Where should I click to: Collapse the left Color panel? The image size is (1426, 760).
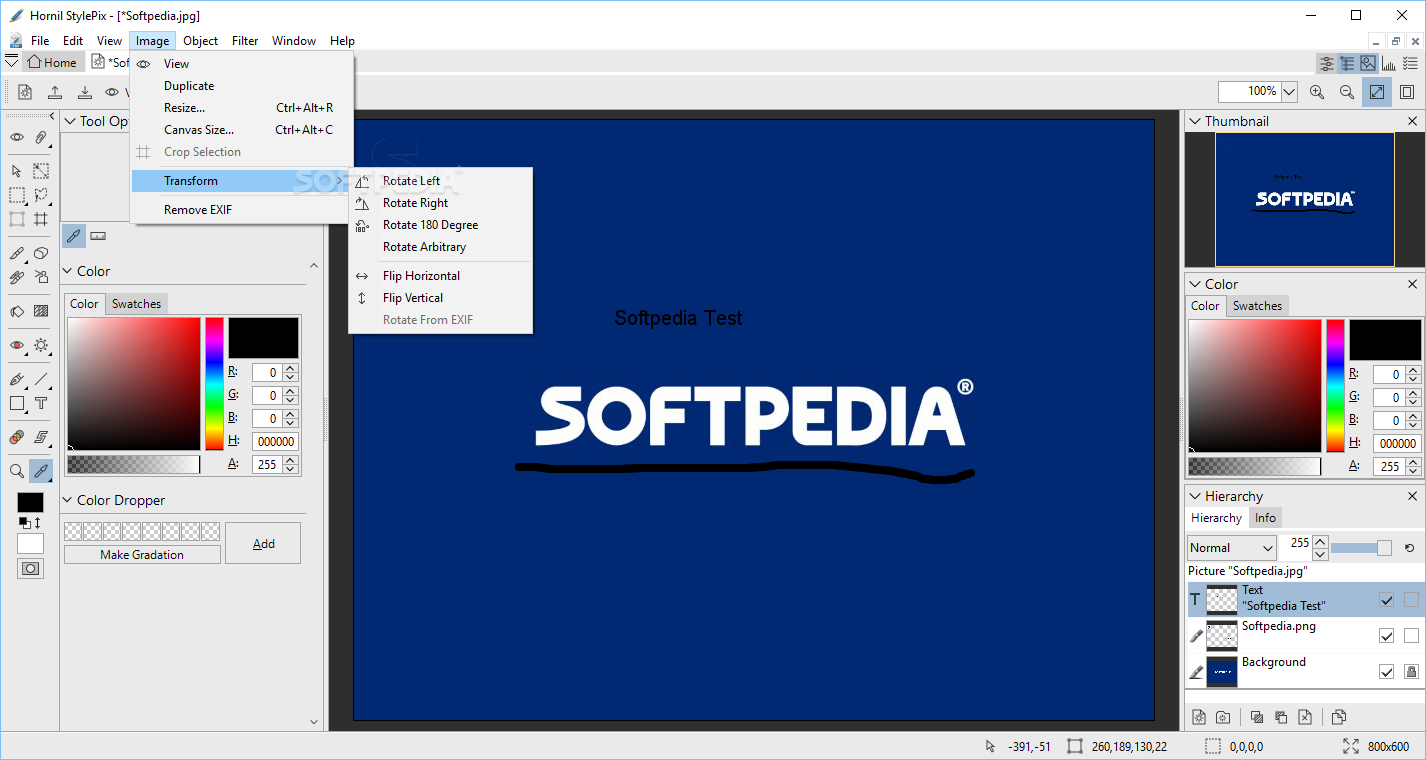click(68, 271)
